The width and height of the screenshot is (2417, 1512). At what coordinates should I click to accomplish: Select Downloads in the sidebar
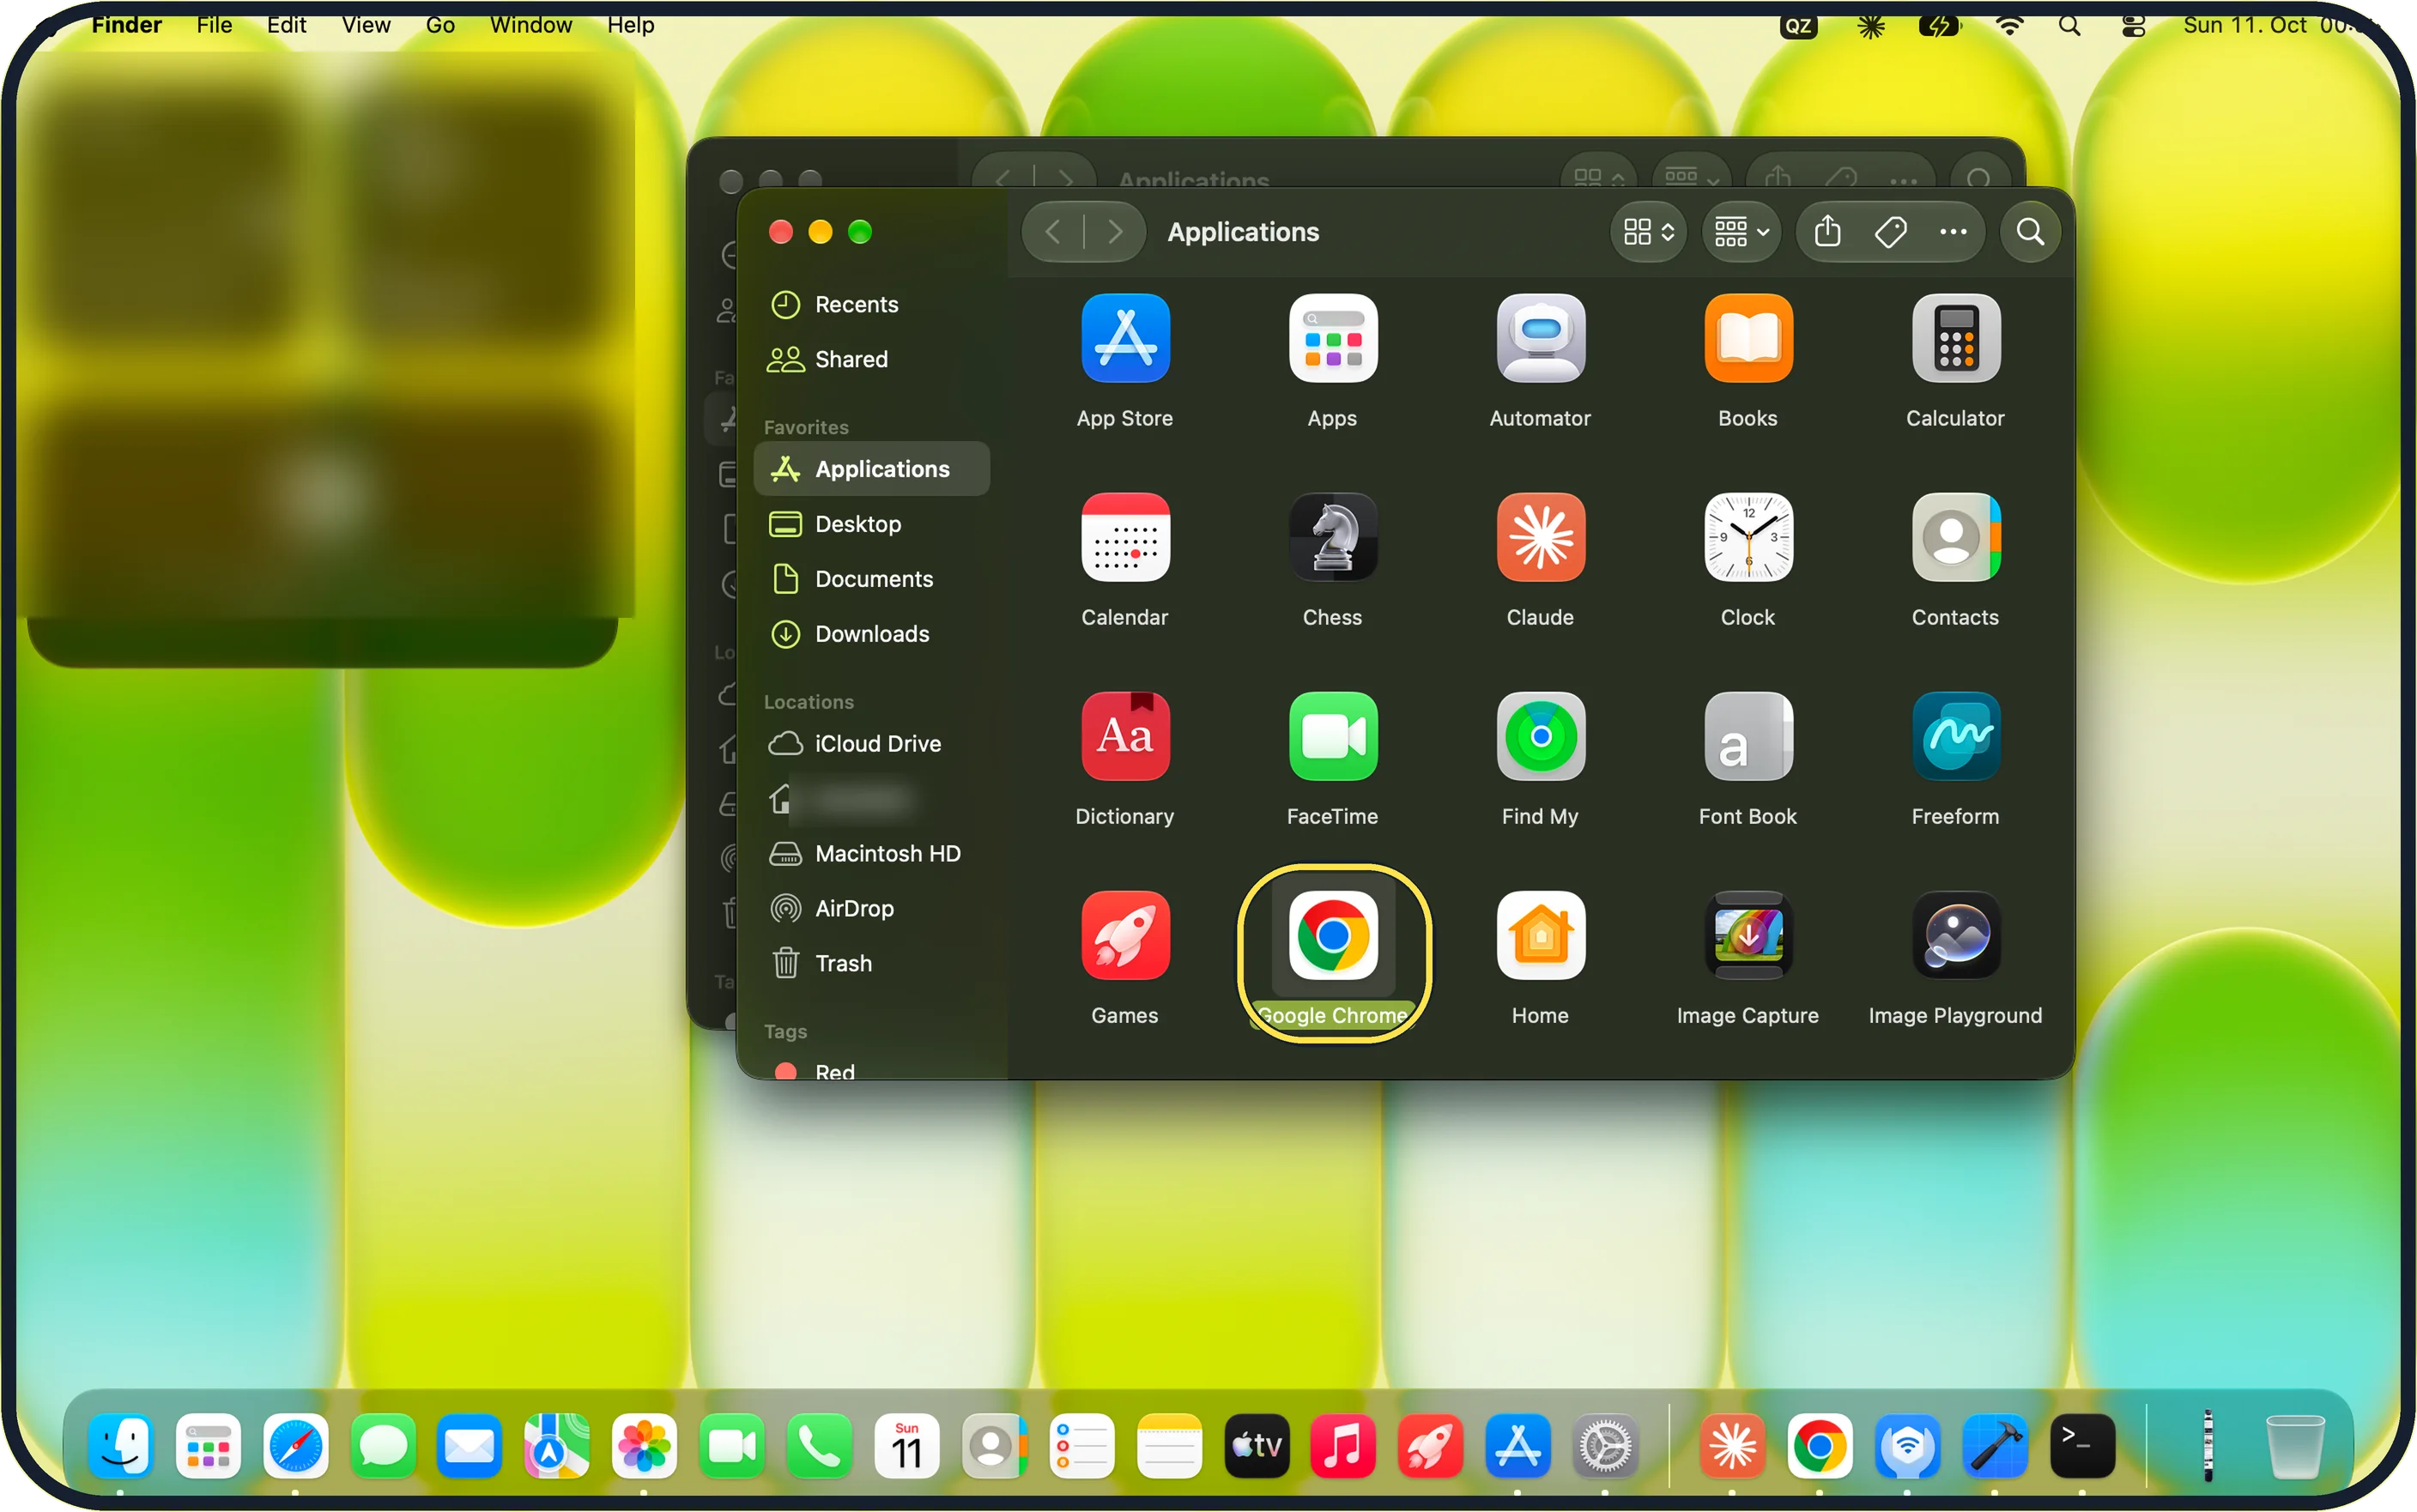[x=871, y=634]
